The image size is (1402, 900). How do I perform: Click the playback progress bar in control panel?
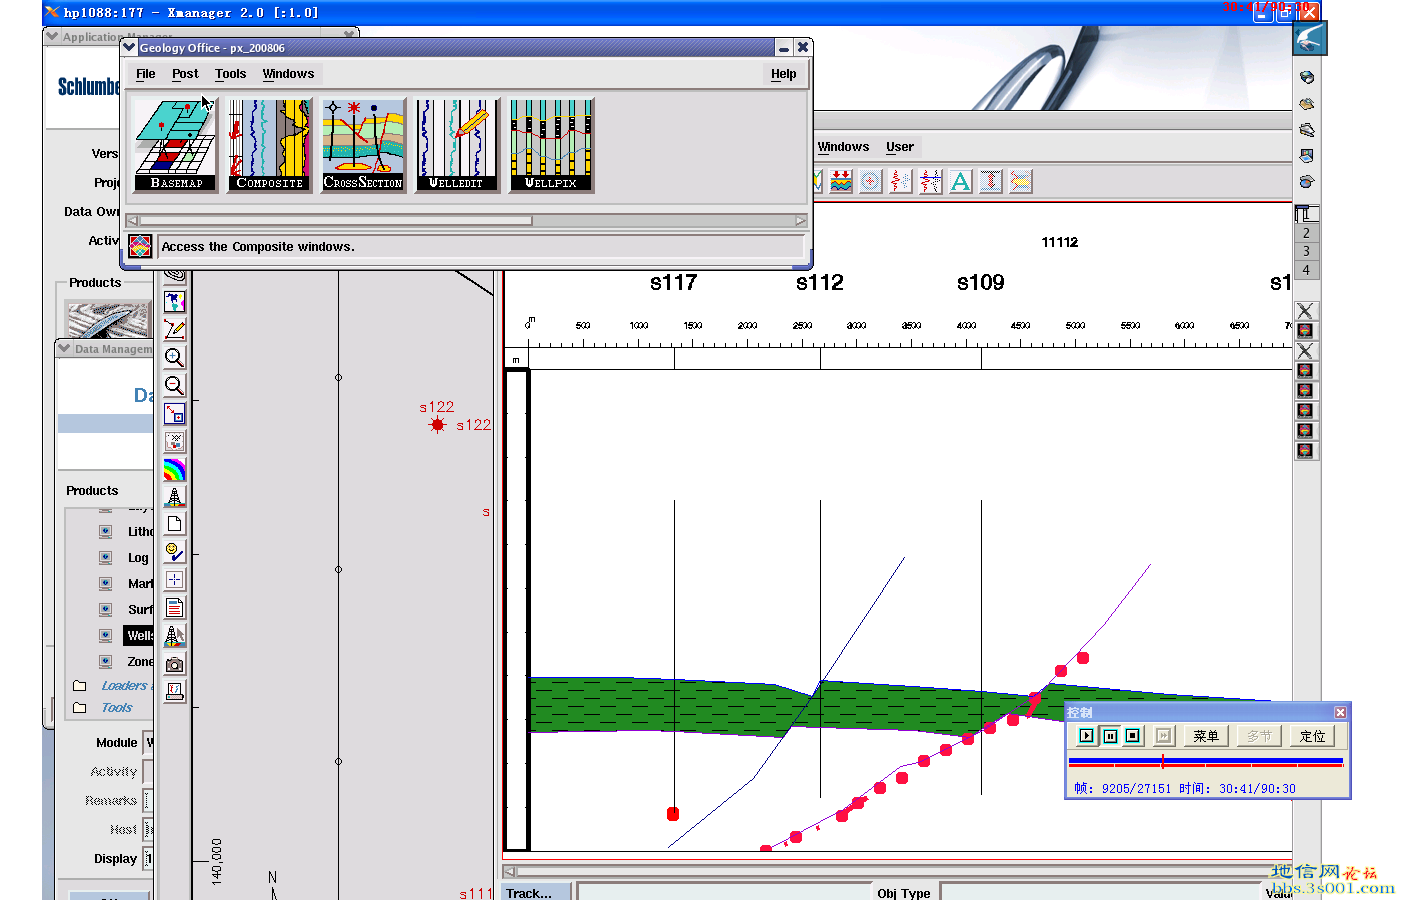(1206, 762)
